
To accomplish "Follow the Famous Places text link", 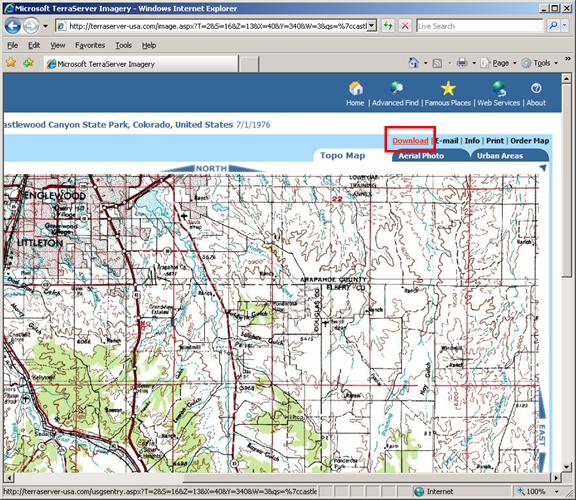I will click(448, 103).
